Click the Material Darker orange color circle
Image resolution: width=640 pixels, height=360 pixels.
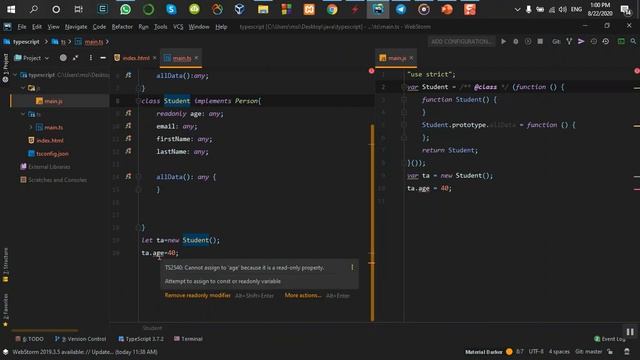(x=509, y=351)
